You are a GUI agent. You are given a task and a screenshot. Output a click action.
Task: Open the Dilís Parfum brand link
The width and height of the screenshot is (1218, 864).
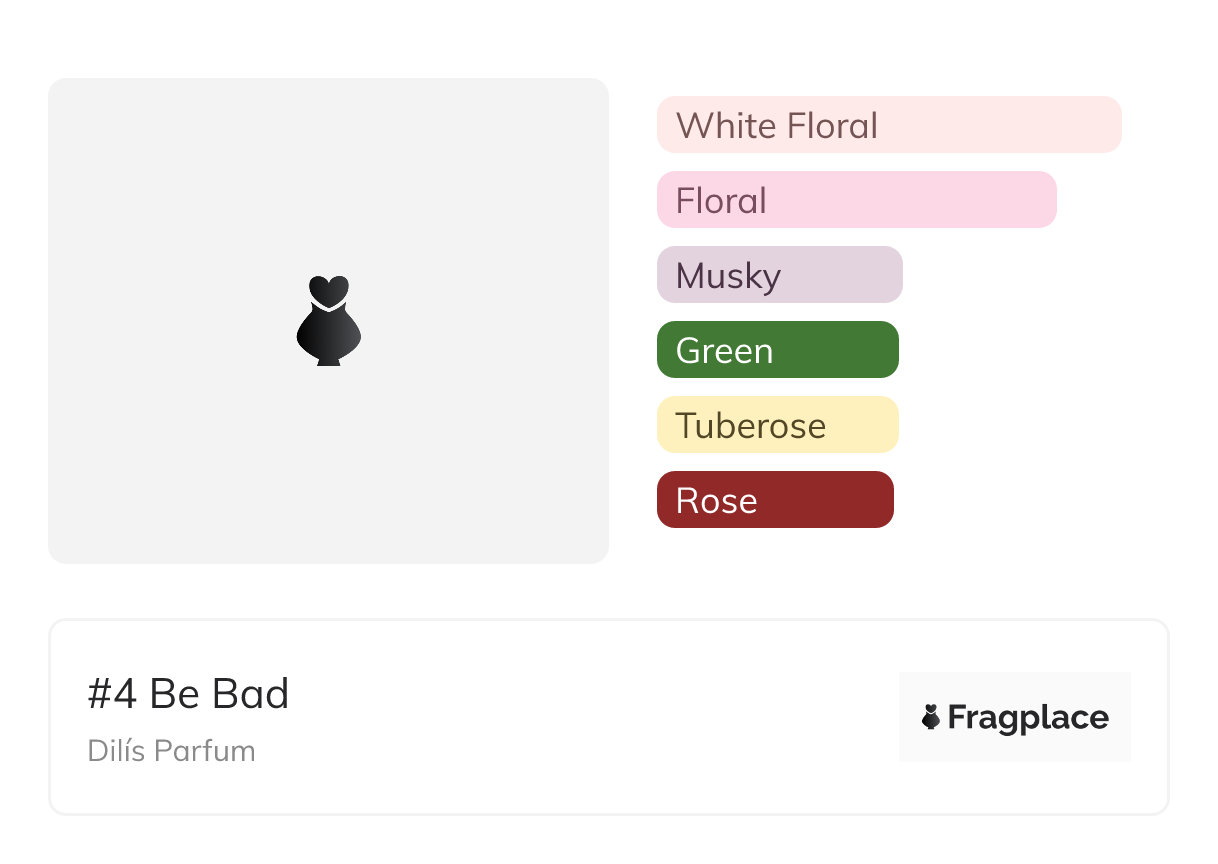(171, 751)
